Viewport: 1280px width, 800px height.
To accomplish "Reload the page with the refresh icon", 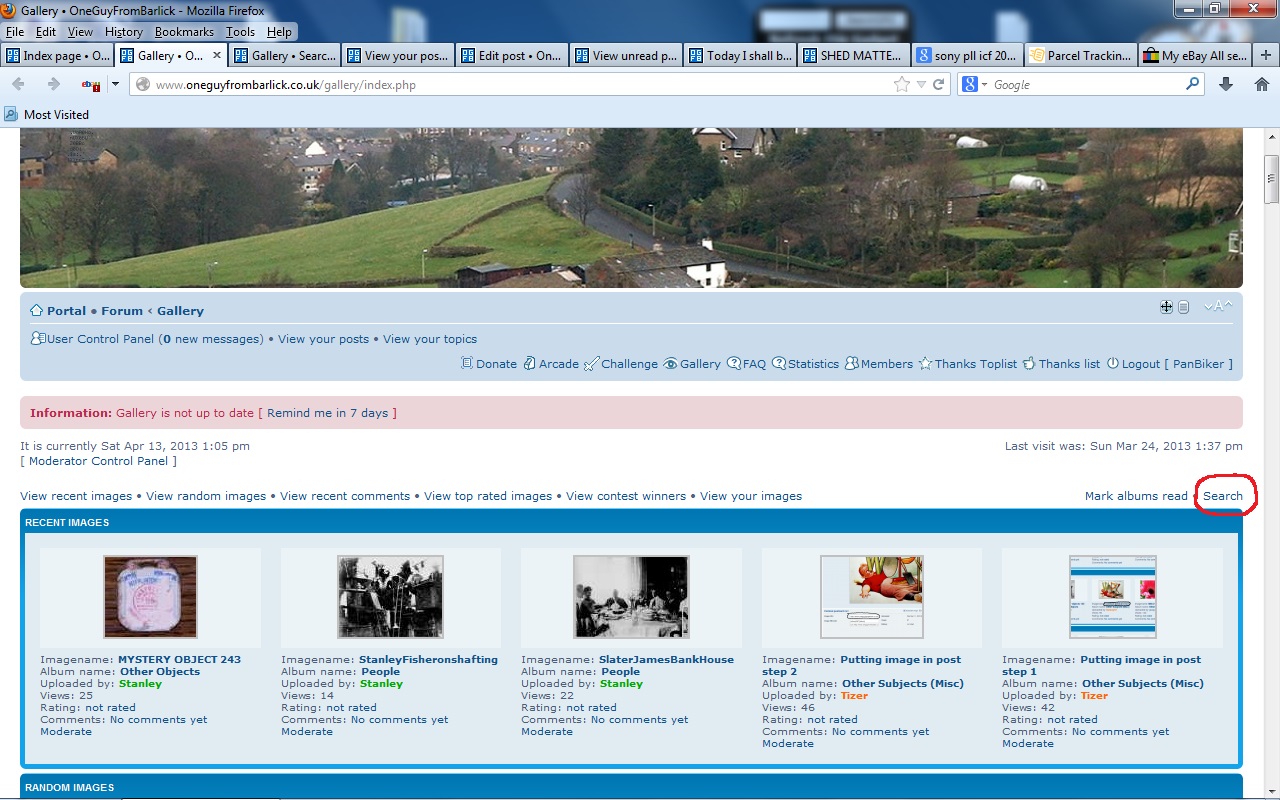I will point(939,85).
